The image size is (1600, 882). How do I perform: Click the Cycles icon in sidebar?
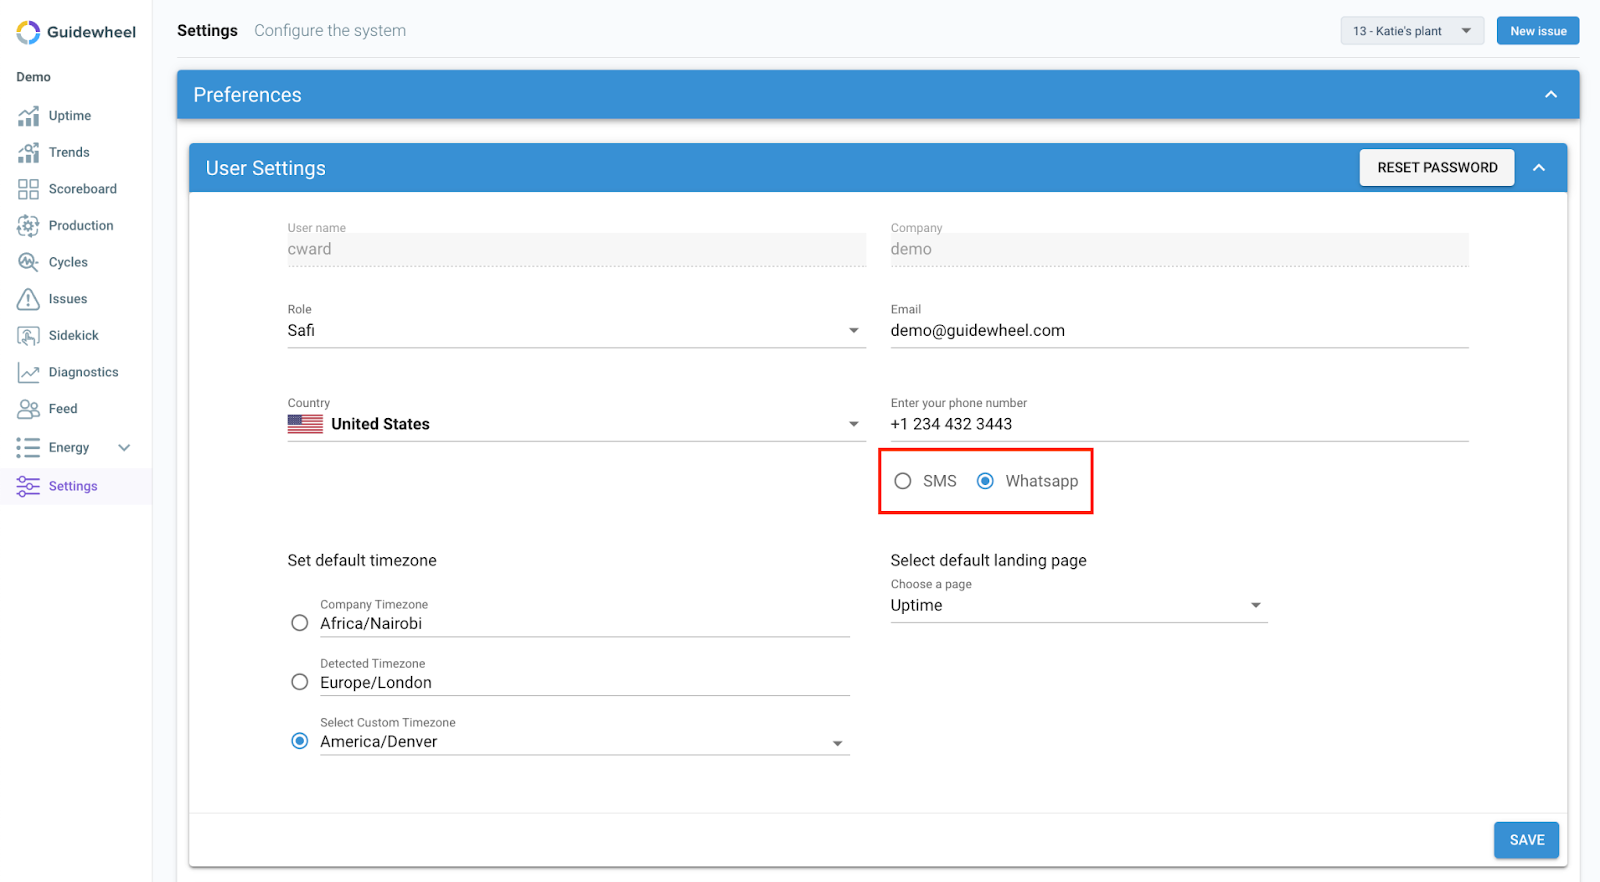click(x=28, y=262)
